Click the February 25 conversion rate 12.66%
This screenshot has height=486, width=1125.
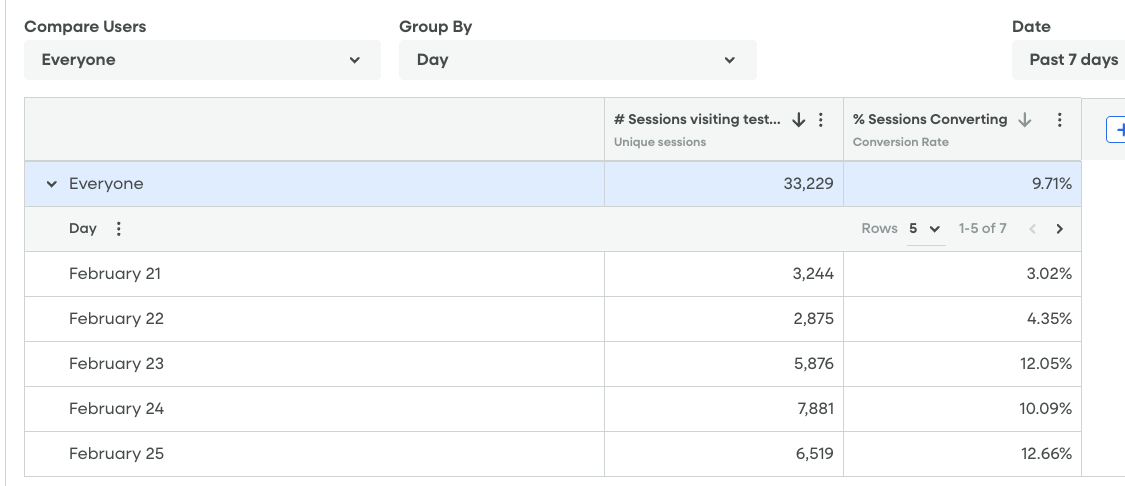pos(1046,454)
